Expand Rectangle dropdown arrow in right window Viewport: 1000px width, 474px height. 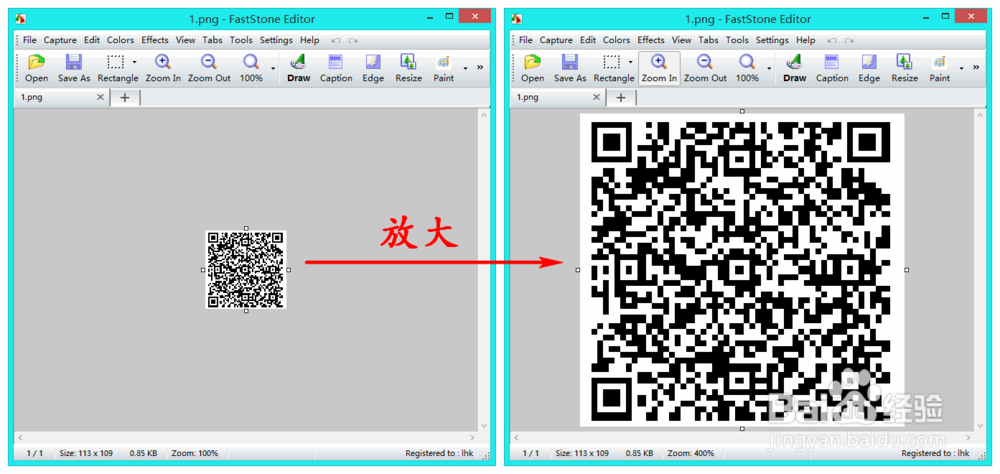point(631,63)
